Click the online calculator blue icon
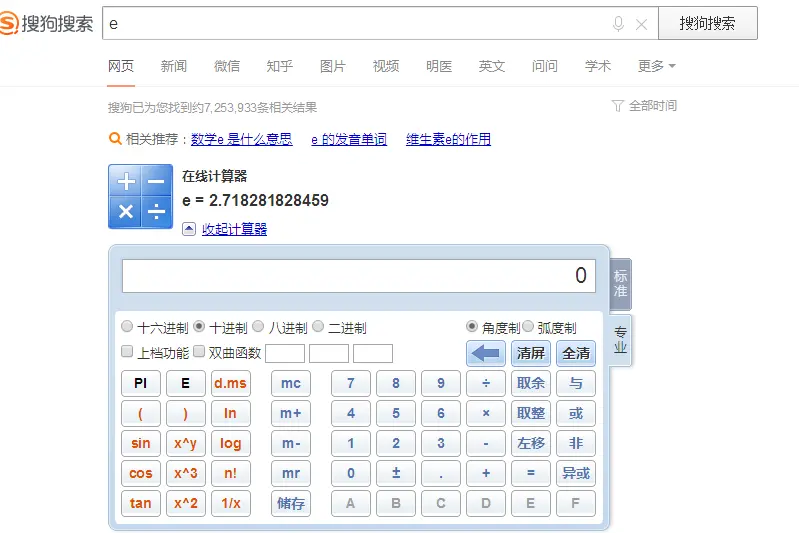This screenshot has height=533, width=799. click(141, 196)
